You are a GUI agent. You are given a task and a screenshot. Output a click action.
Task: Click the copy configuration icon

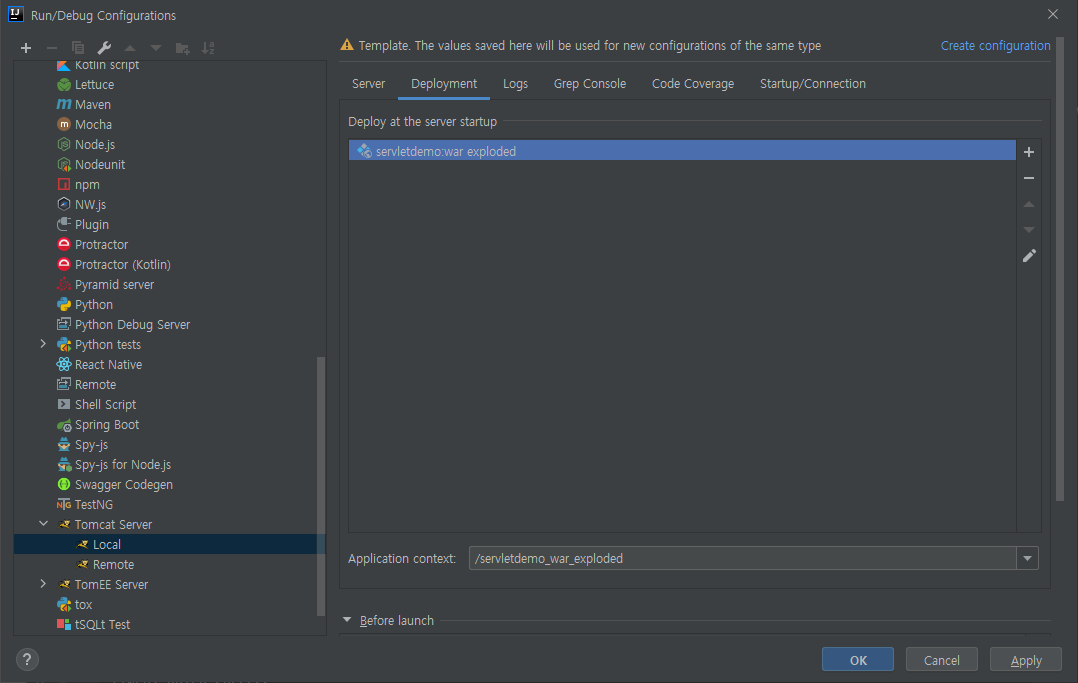pyautogui.click(x=78, y=48)
